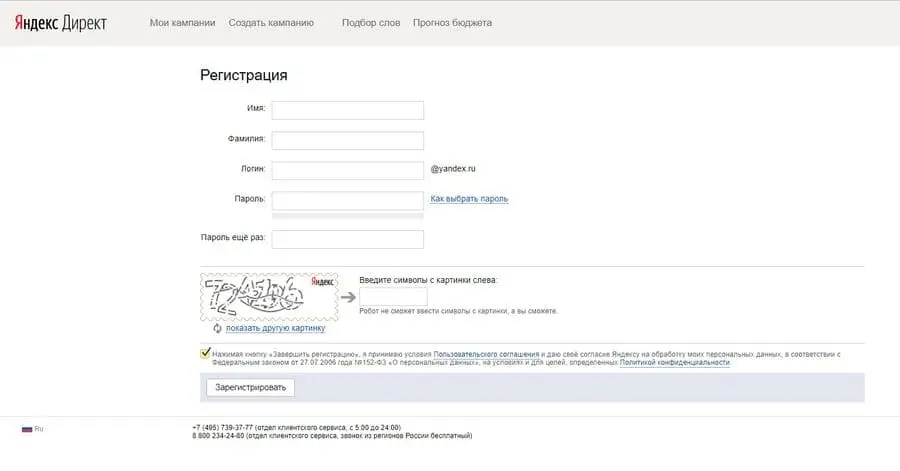This screenshot has height=471, width=900.
Task: Click показать другую картинку link
Action: [x=276, y=328]
